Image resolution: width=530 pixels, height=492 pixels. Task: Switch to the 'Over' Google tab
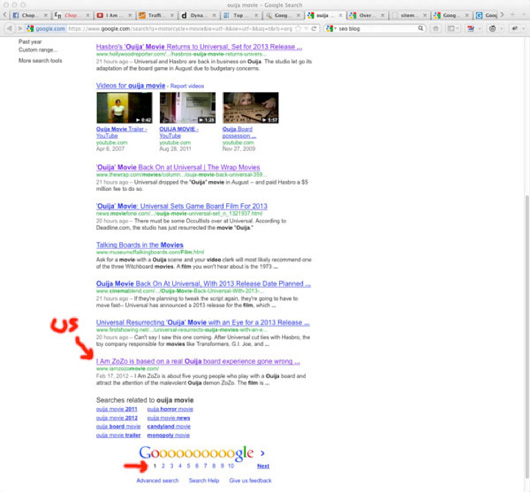click(x=367, y=15)
